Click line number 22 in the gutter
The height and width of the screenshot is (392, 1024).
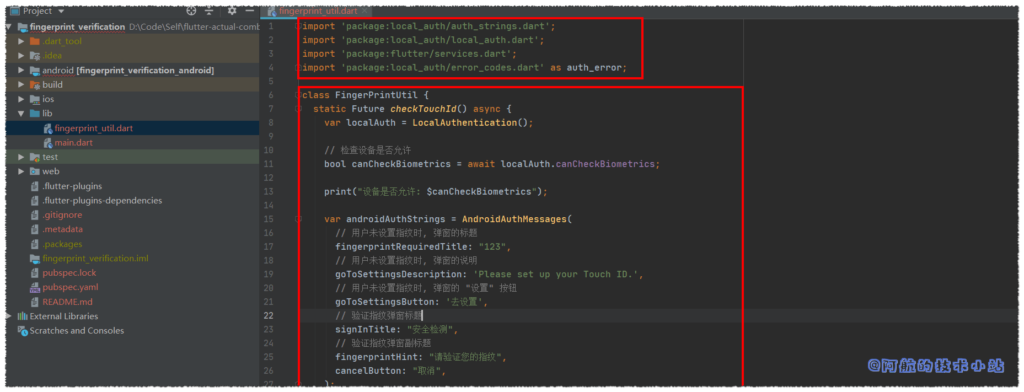[268, 315]
